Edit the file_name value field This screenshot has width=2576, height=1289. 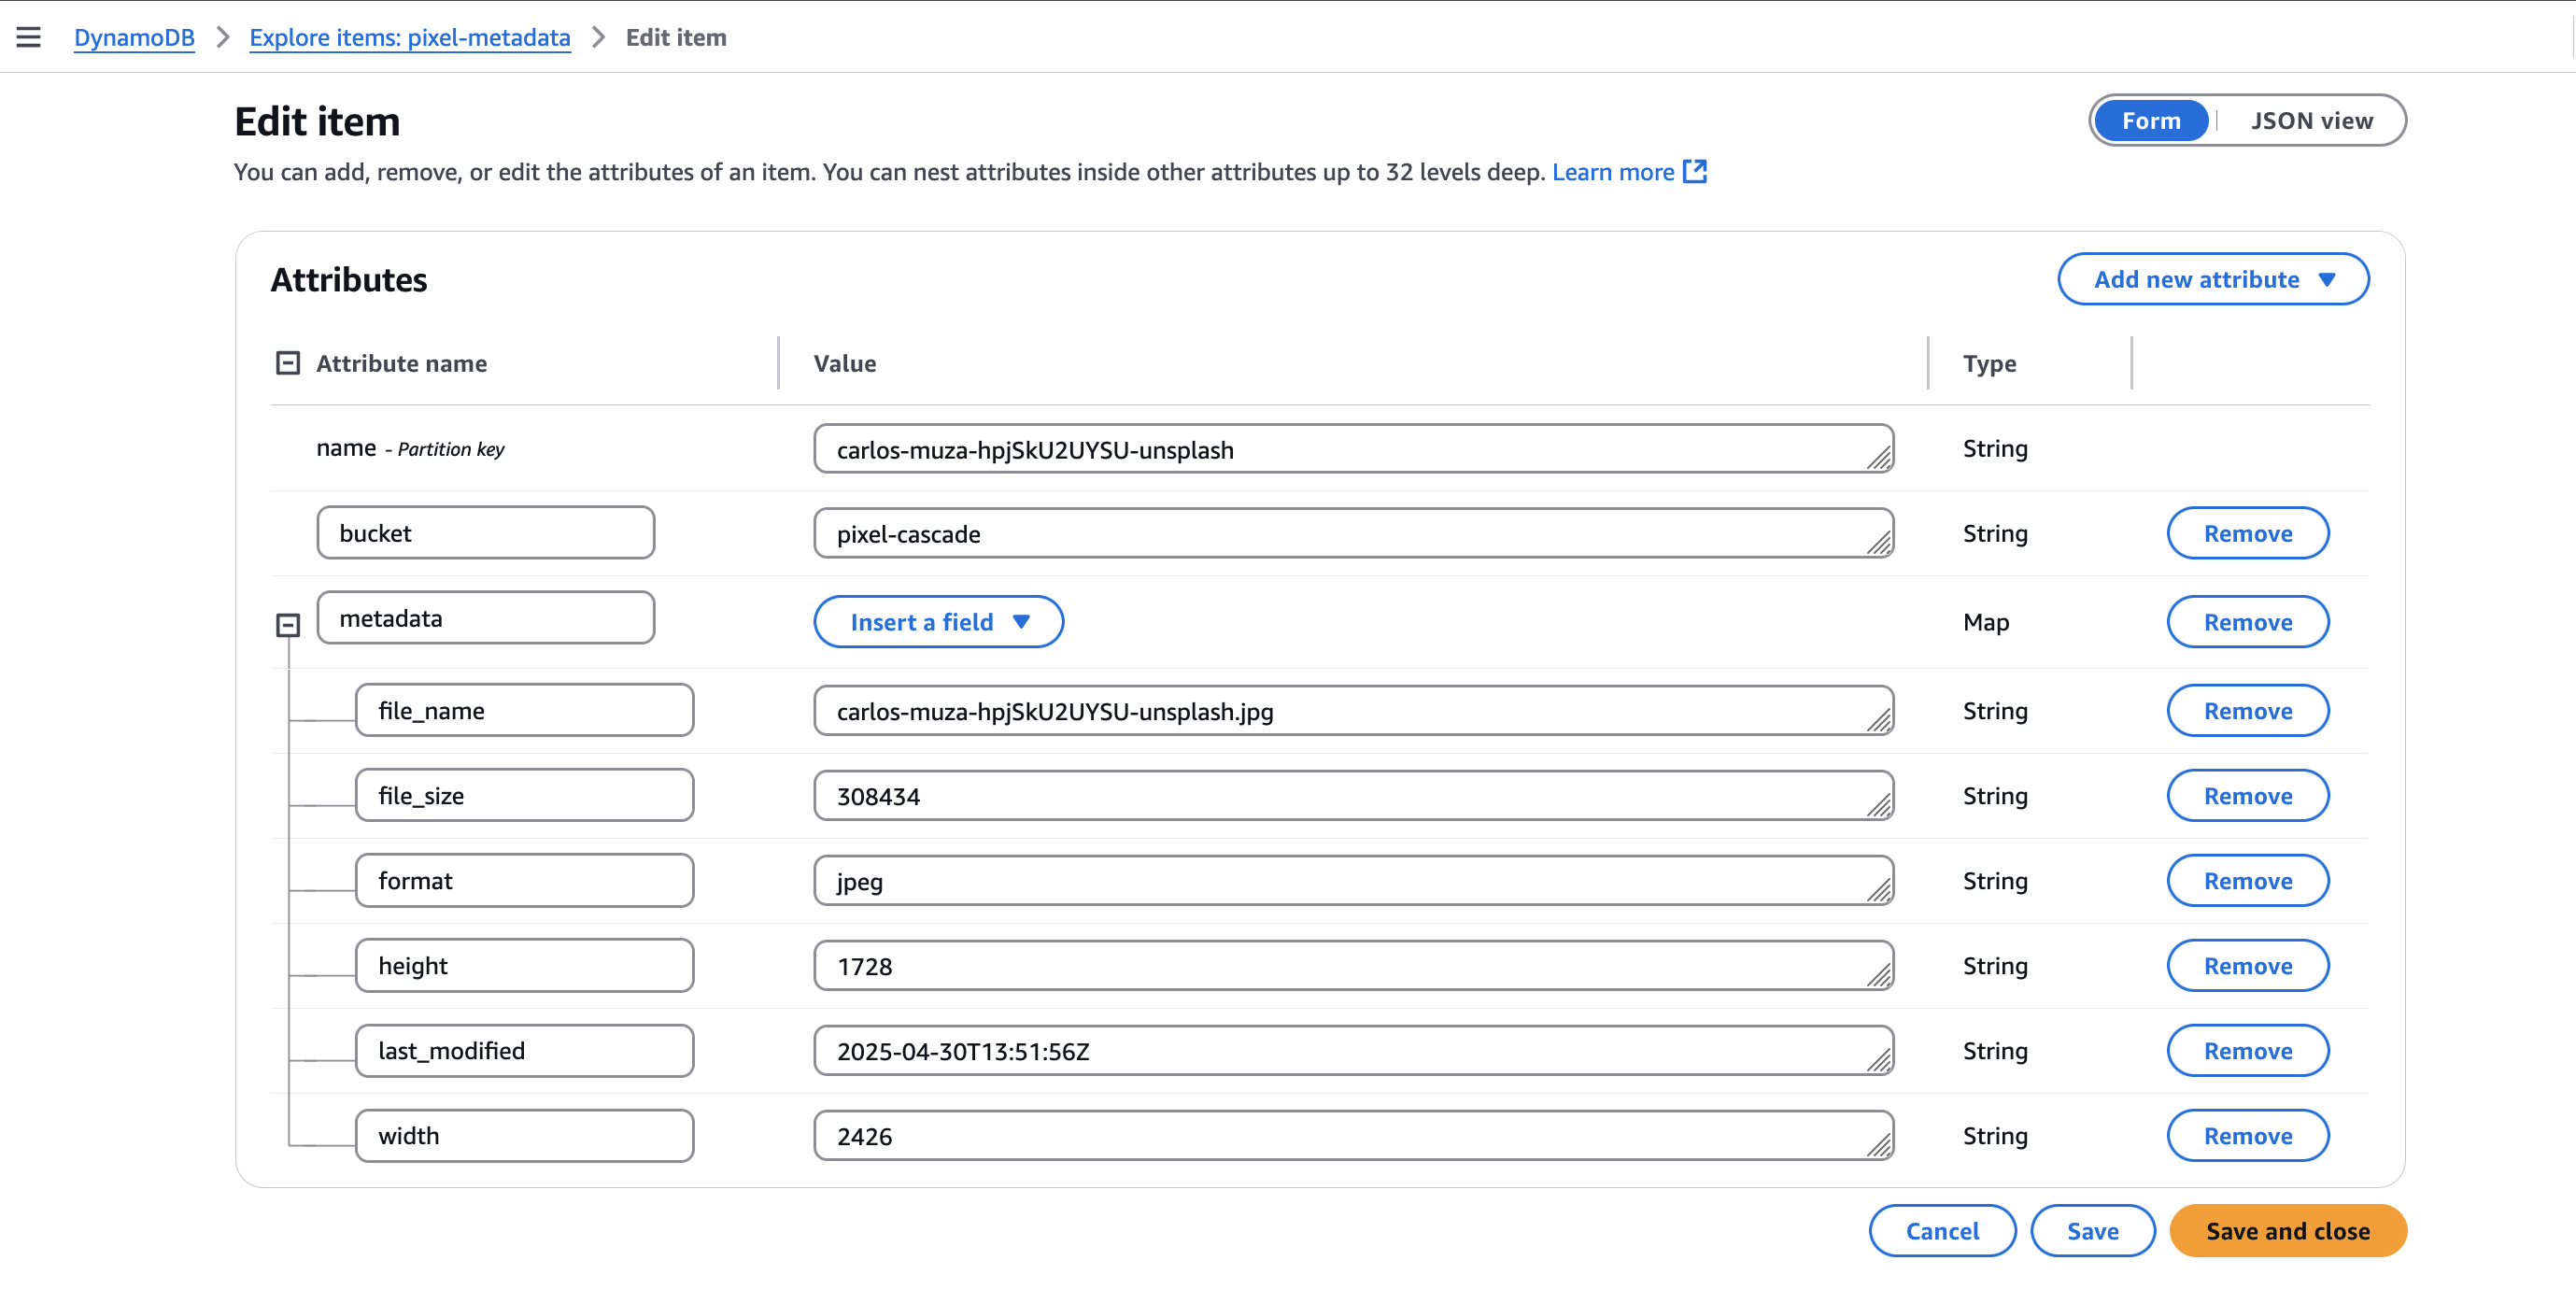[x=1354, y=711]
